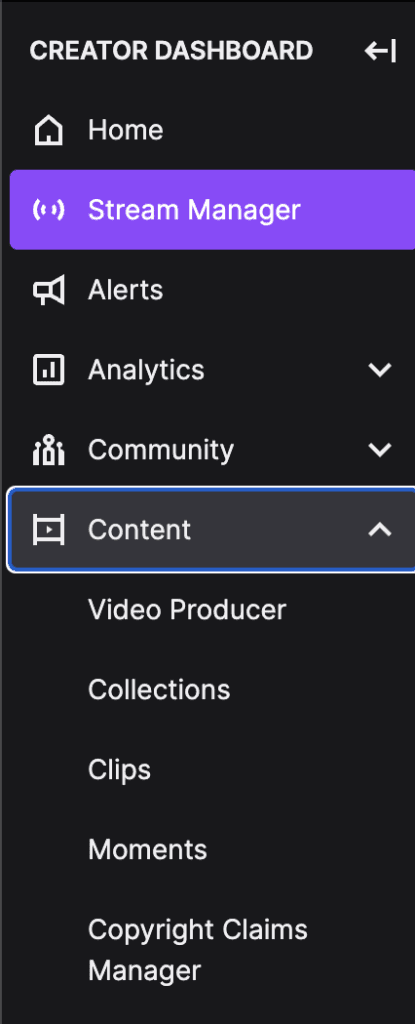The height and width of the screenshot is (1024, 415).
Task: Click the Stream Manager broadcast icon
Action: pos(48,210)
